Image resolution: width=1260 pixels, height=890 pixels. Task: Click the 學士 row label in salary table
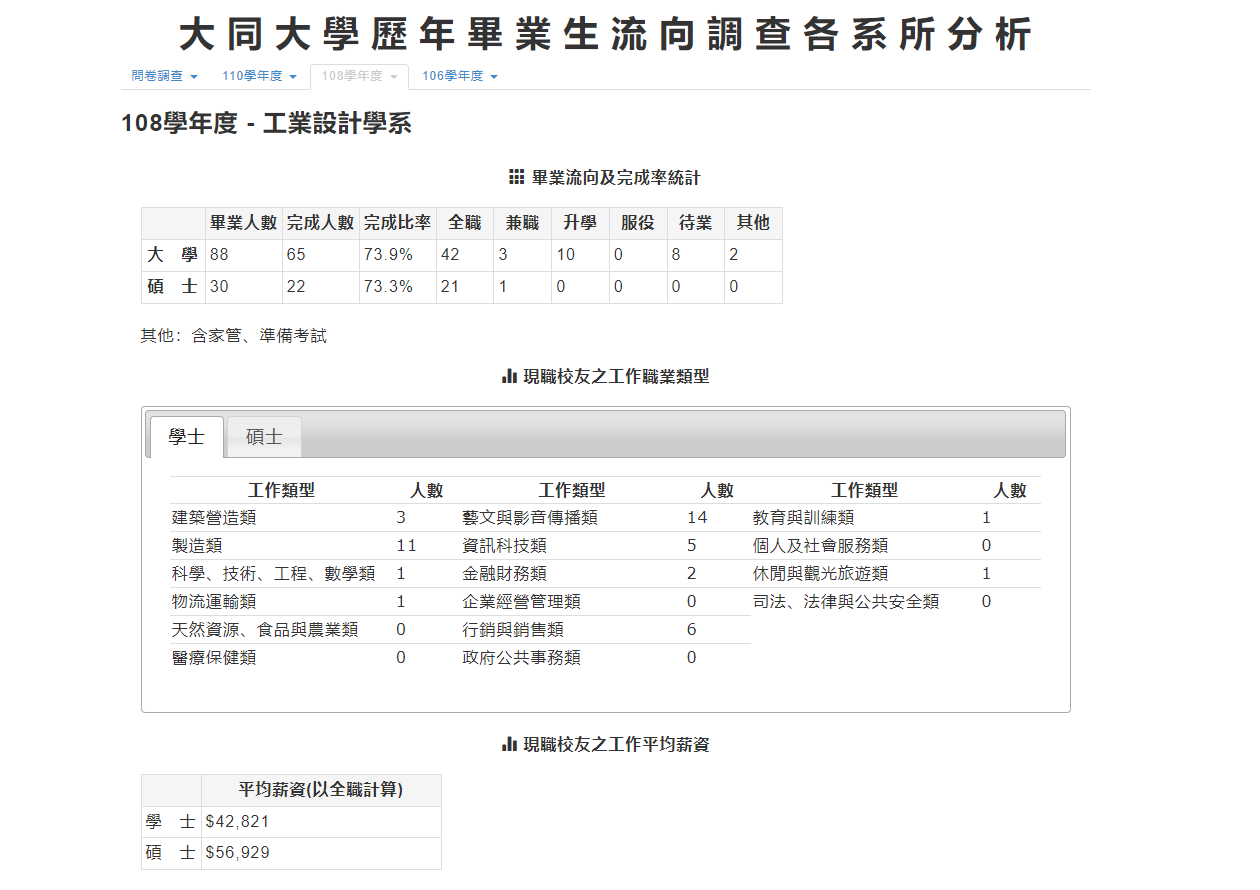point(171,822)
